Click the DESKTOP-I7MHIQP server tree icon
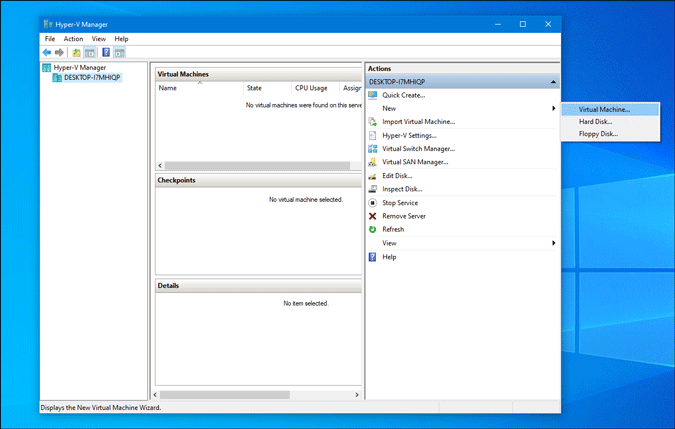Image resolution: width=675 pixels, height=429 pixels. click(x=57, y=77)
